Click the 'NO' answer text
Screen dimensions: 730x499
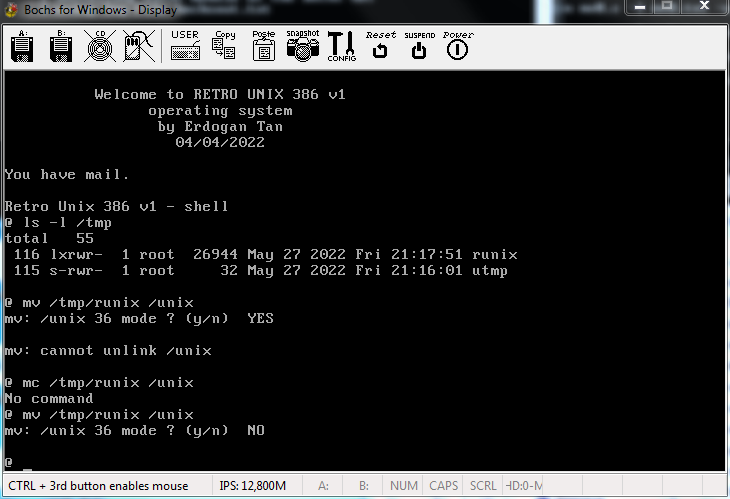256,430
